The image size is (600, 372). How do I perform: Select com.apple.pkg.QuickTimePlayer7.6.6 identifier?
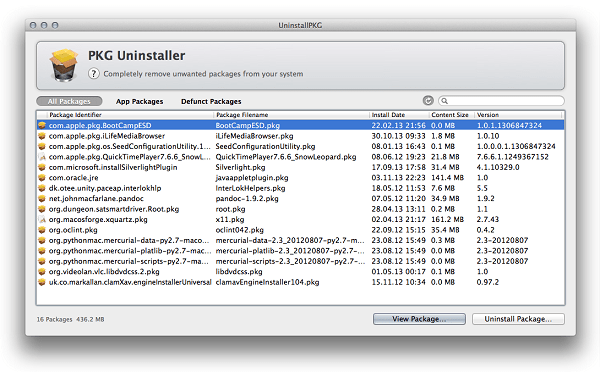pyautogui.click(x=130, y=157)
